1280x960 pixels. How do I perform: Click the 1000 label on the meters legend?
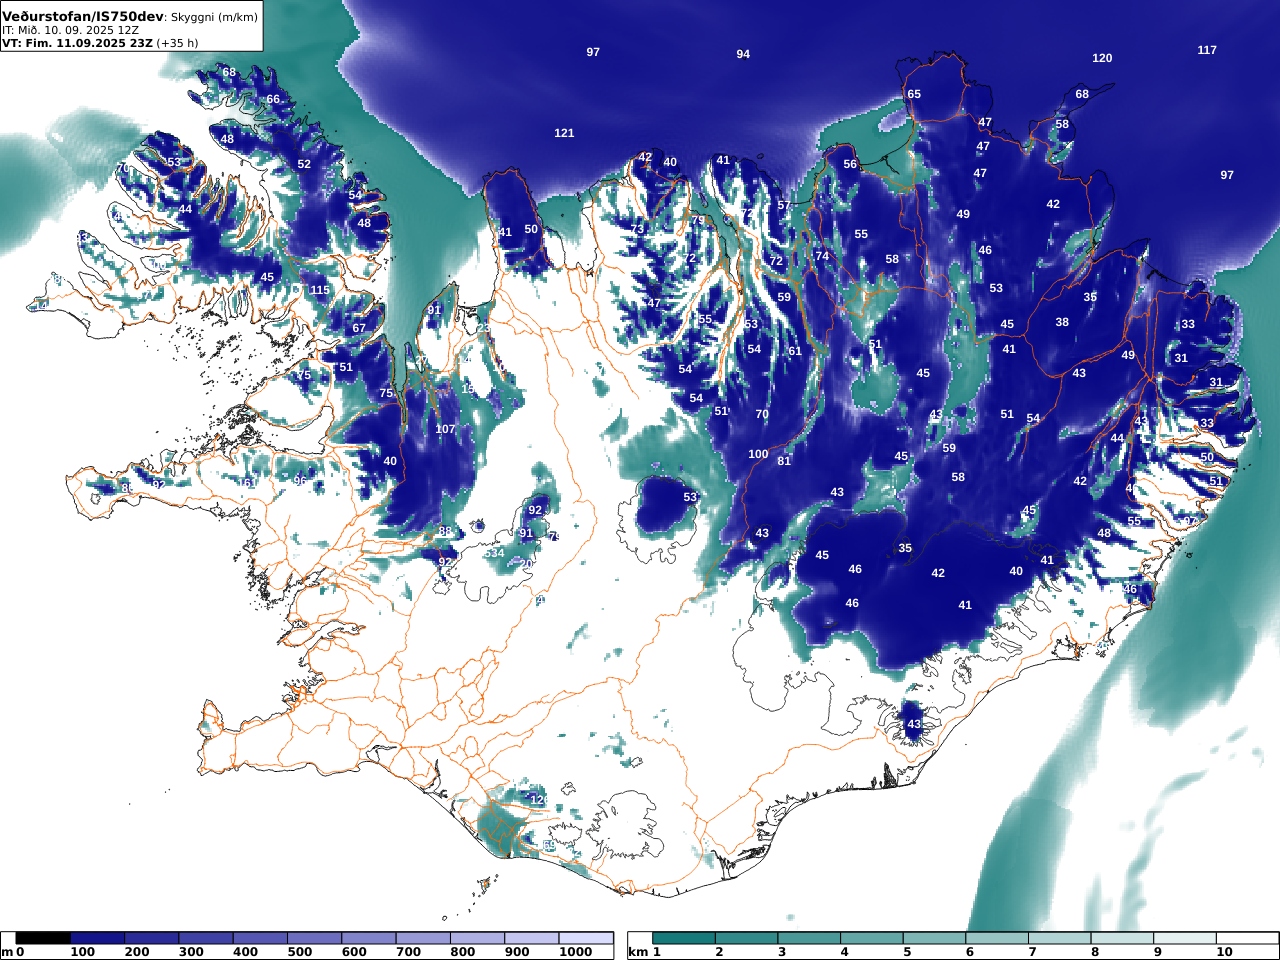point(575,952)
